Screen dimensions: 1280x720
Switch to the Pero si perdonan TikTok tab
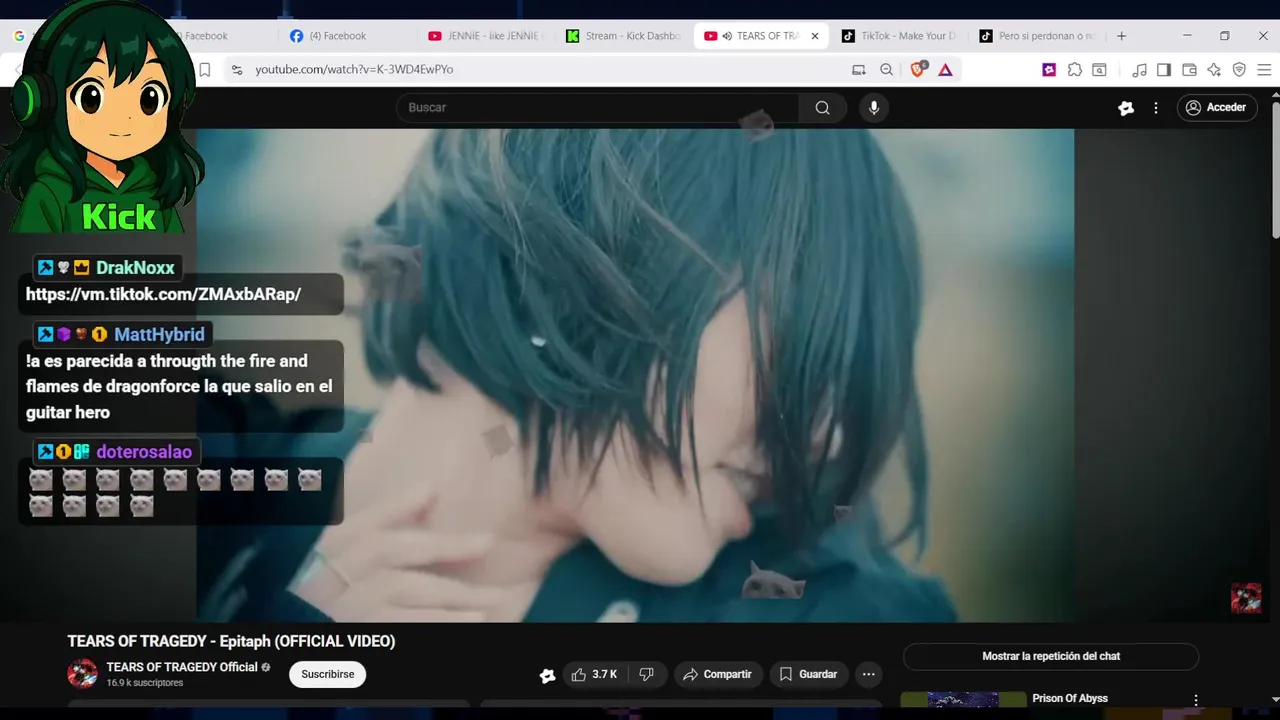click(x=1037, y=36)
